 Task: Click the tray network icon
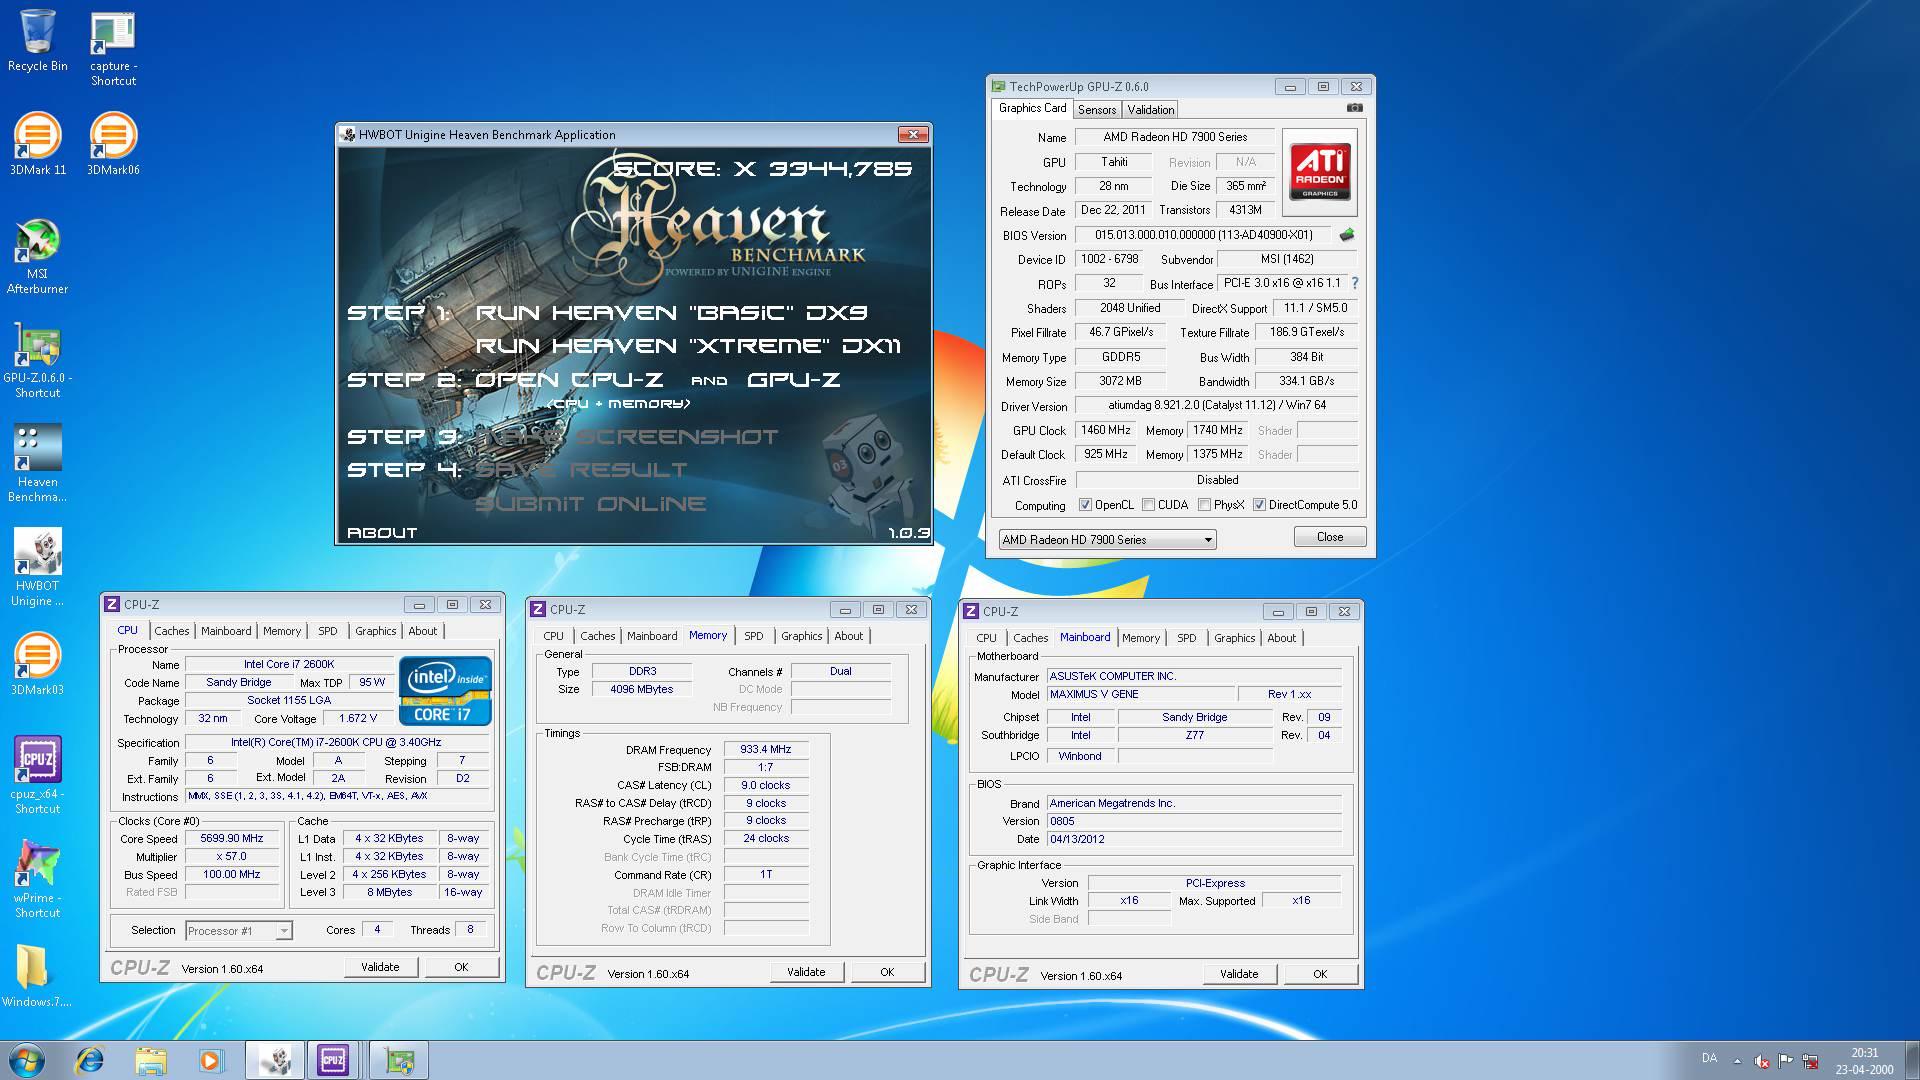(1810, 1061)
